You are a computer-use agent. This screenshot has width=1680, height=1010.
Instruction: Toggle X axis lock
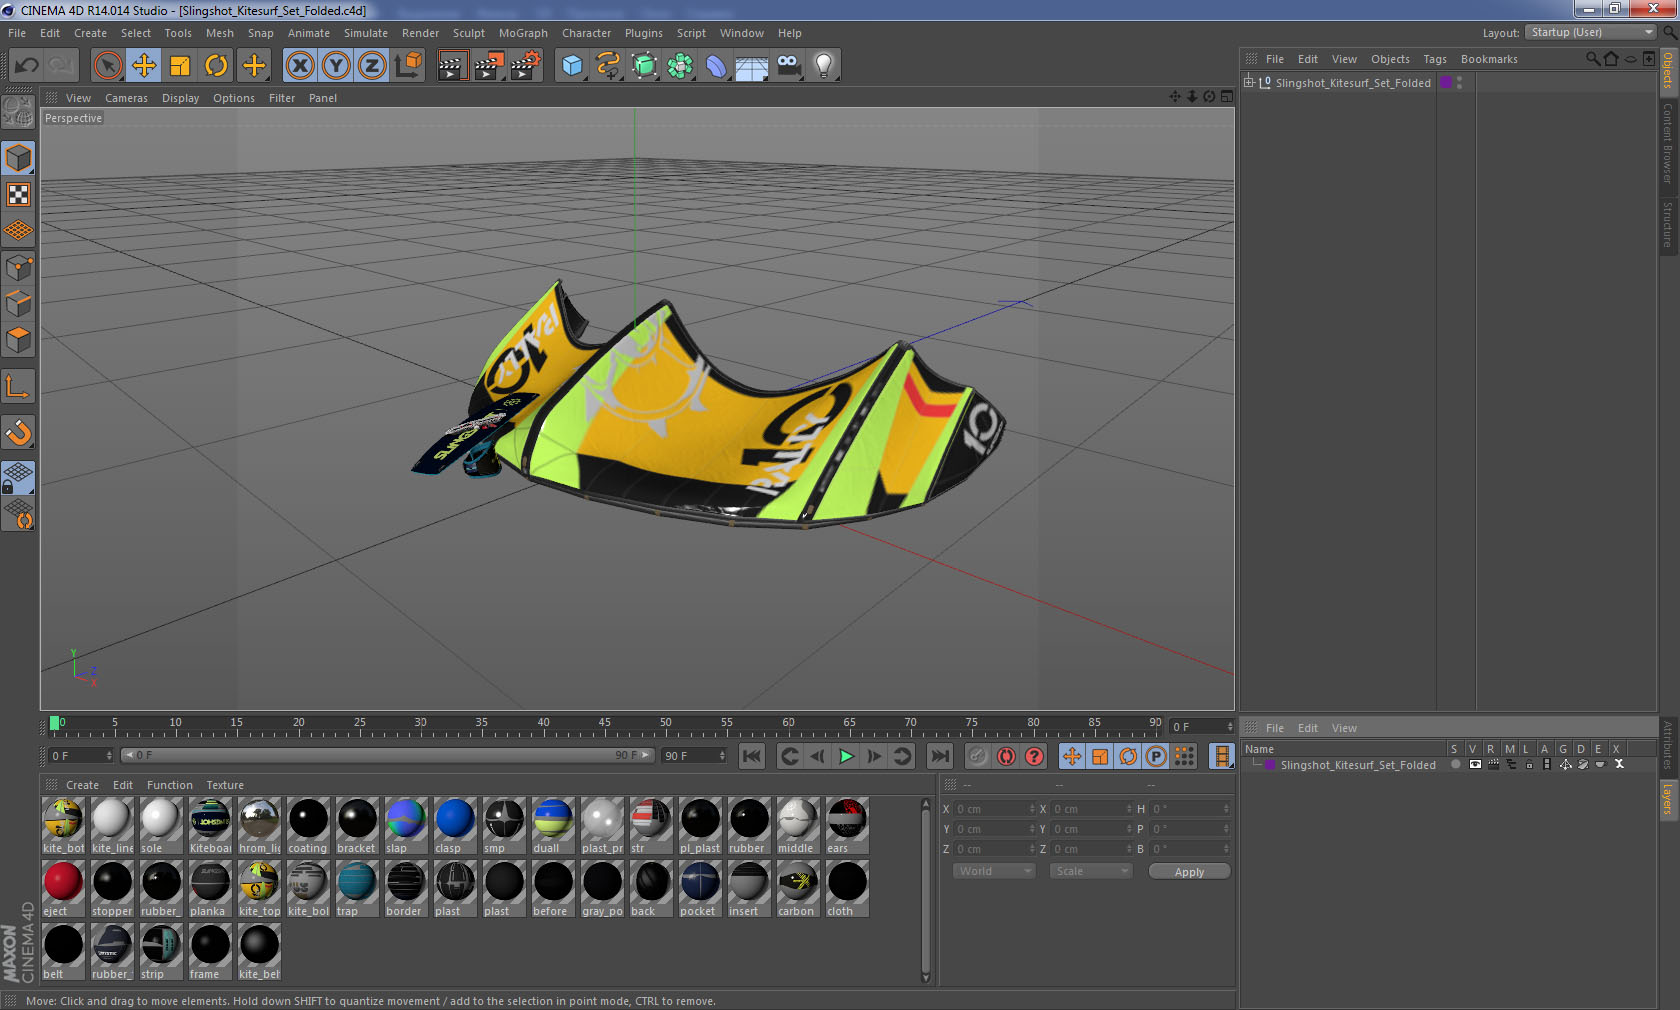(x=299, y=66)
